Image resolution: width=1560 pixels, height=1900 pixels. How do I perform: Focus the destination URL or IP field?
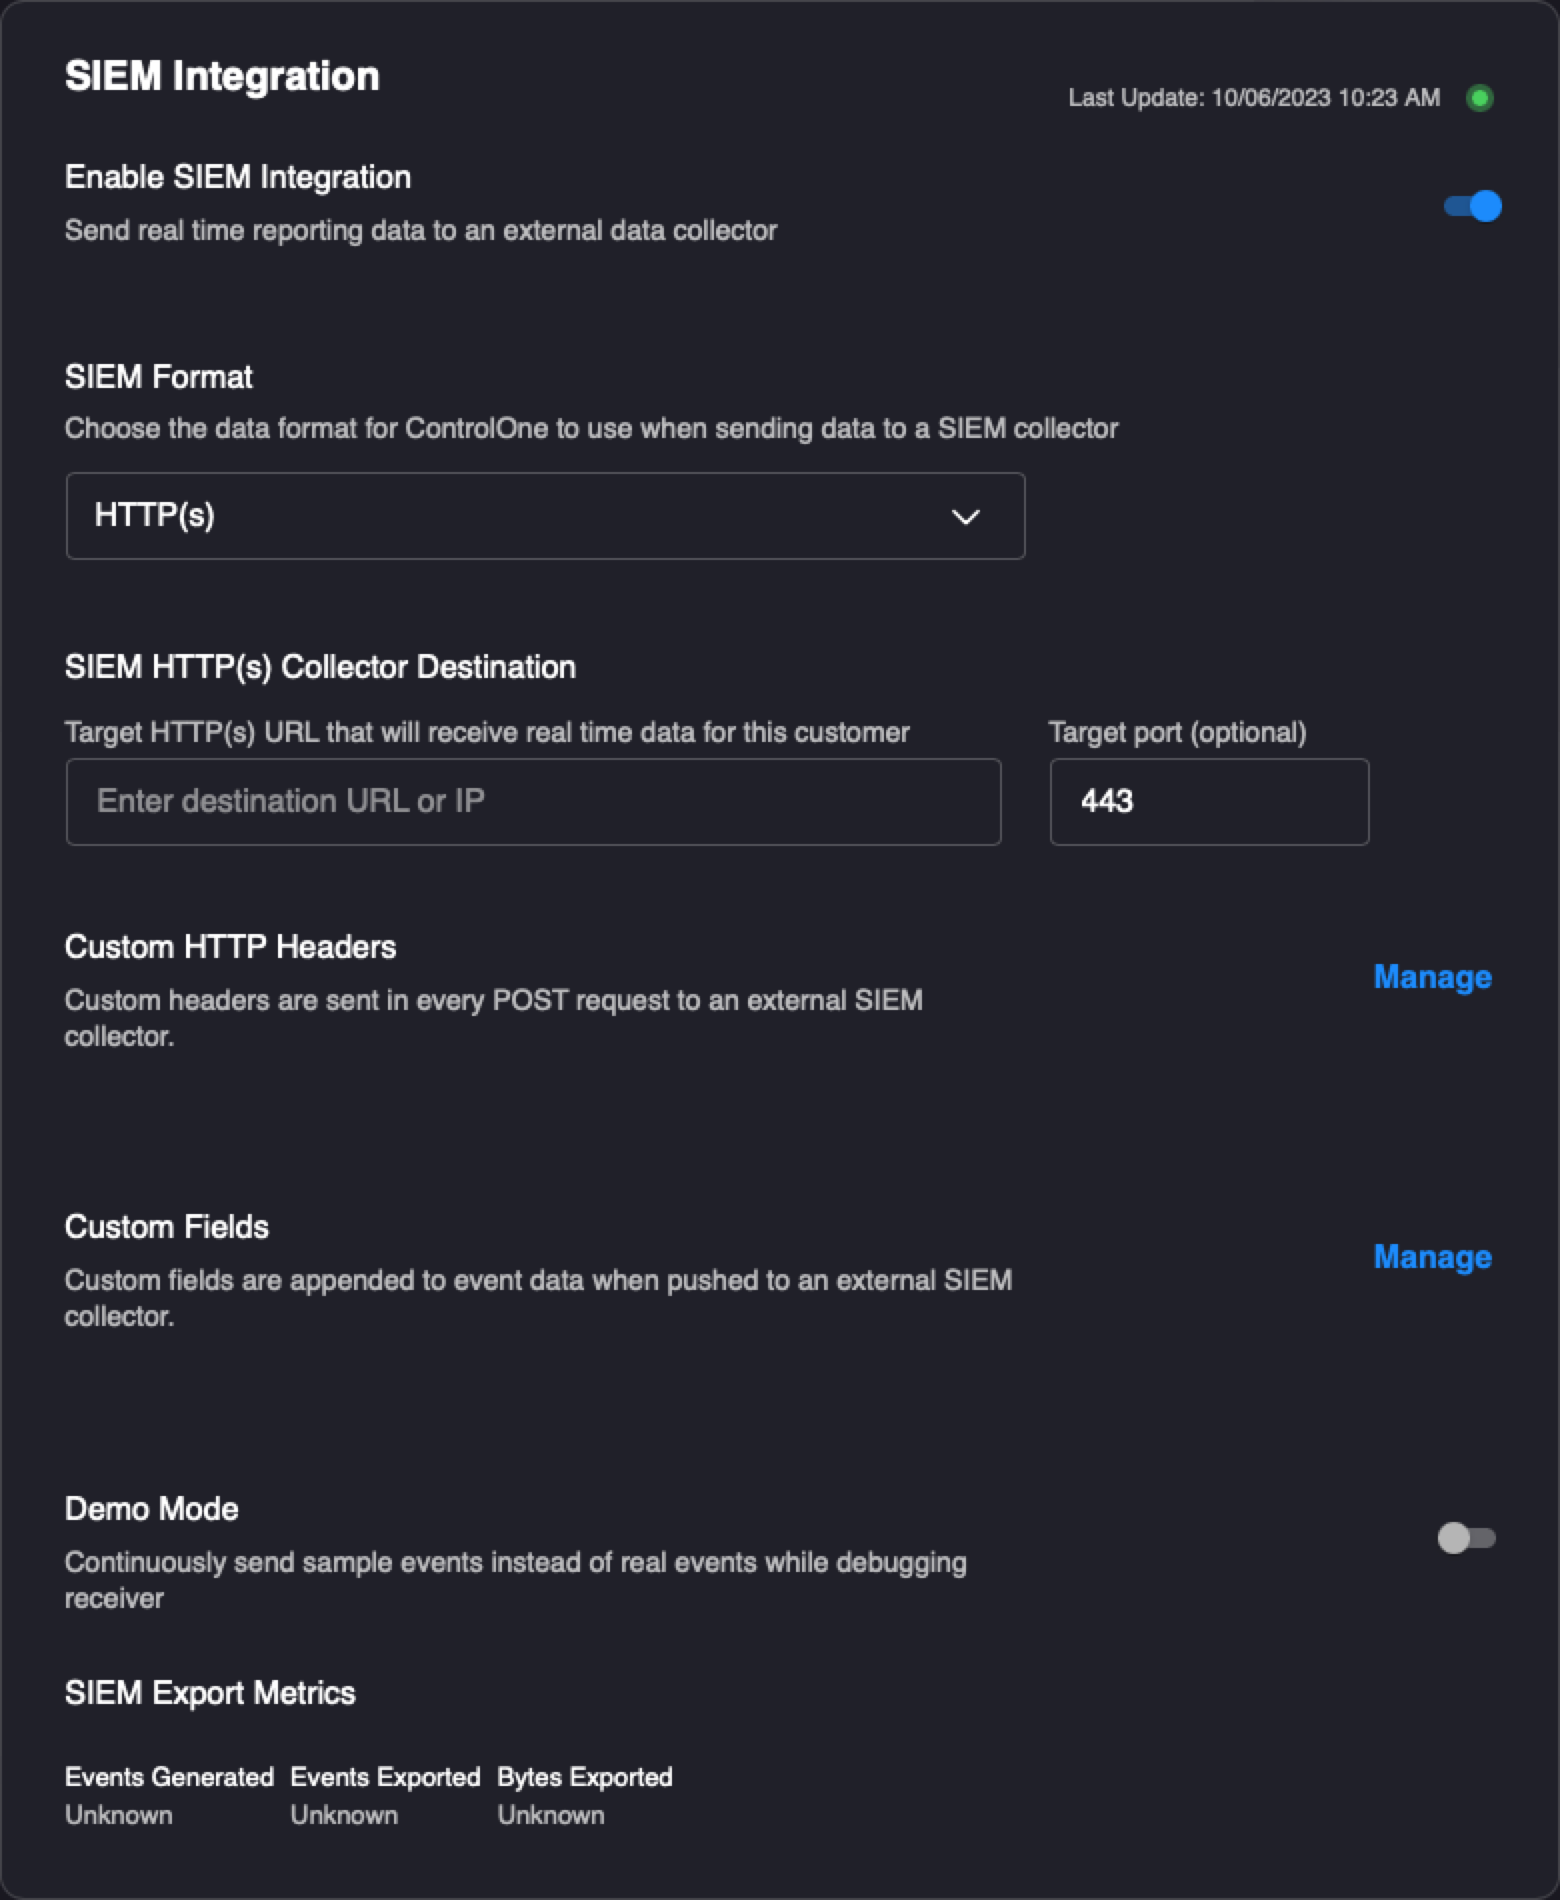coord(533,802)
